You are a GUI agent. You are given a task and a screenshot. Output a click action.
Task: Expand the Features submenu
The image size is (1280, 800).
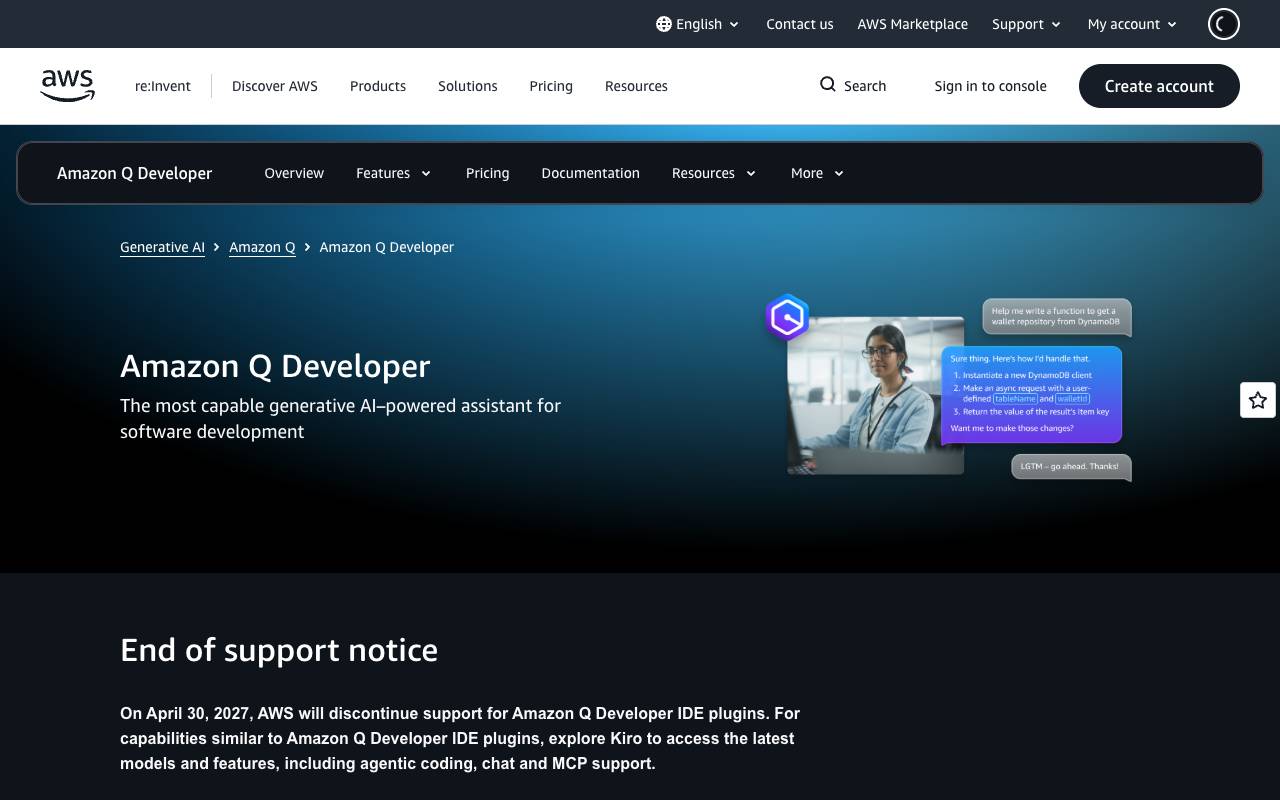(394, 173)
